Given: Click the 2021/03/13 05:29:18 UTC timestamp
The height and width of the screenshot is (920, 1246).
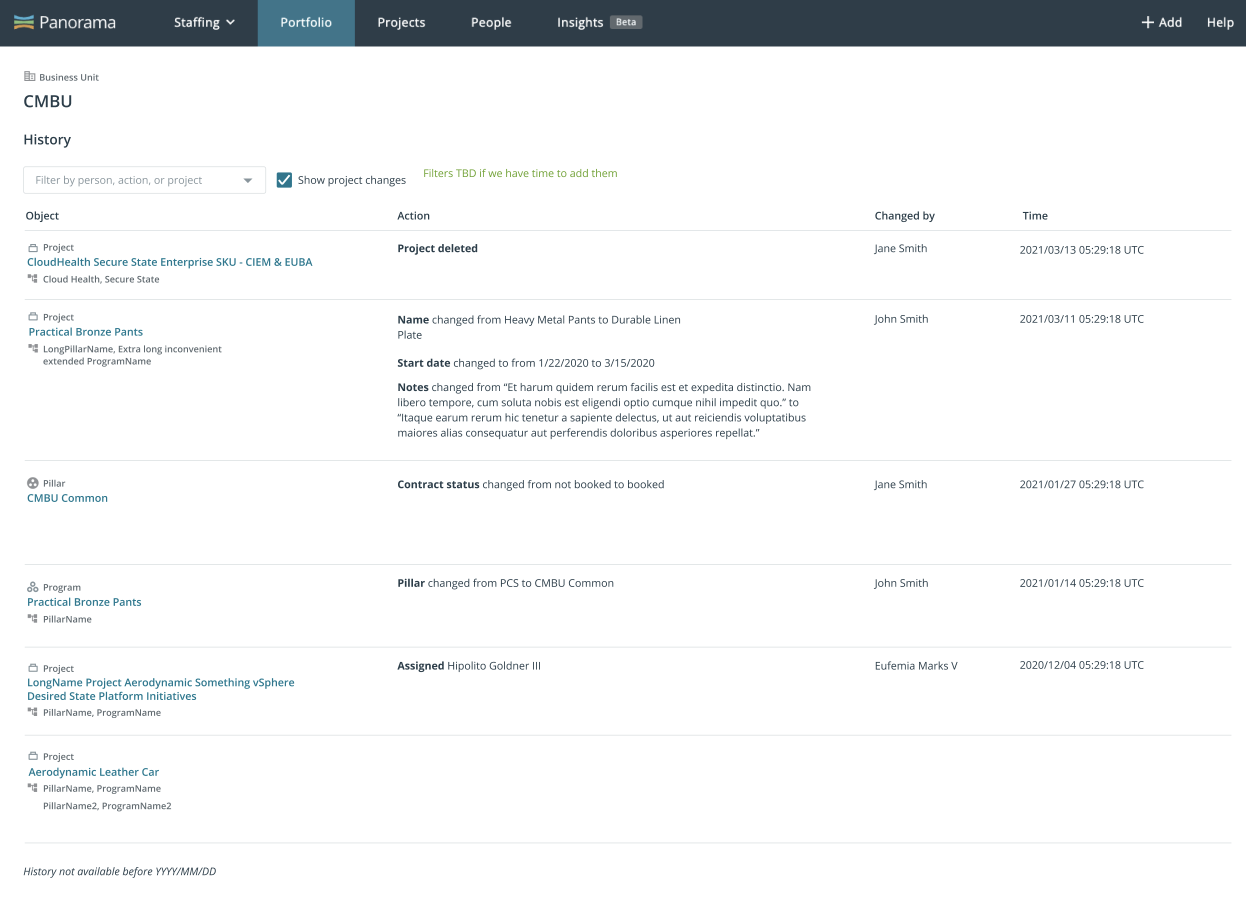Looking at the screenshot, I should pos(1081,250).
